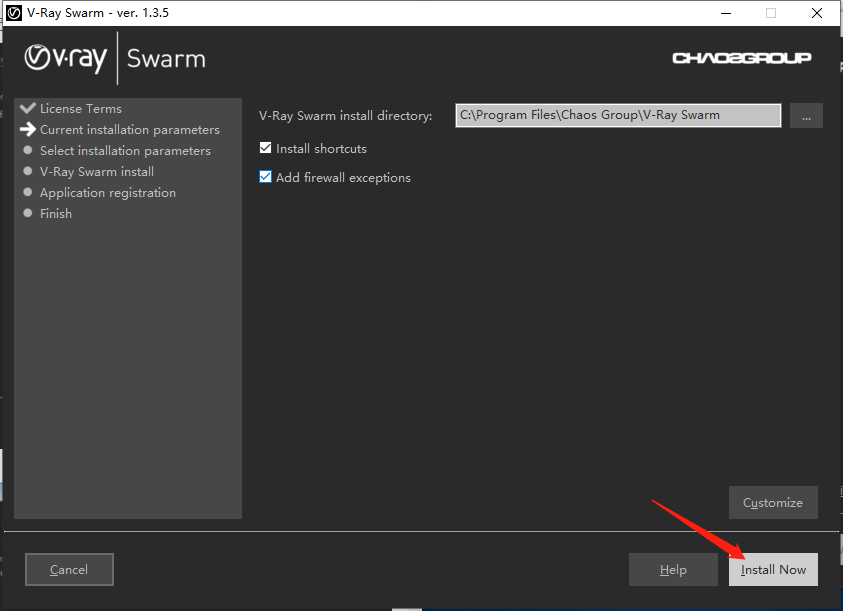Click the Chaos Group logo
This screenshot has width=843, height=611.
pos(742,58)
